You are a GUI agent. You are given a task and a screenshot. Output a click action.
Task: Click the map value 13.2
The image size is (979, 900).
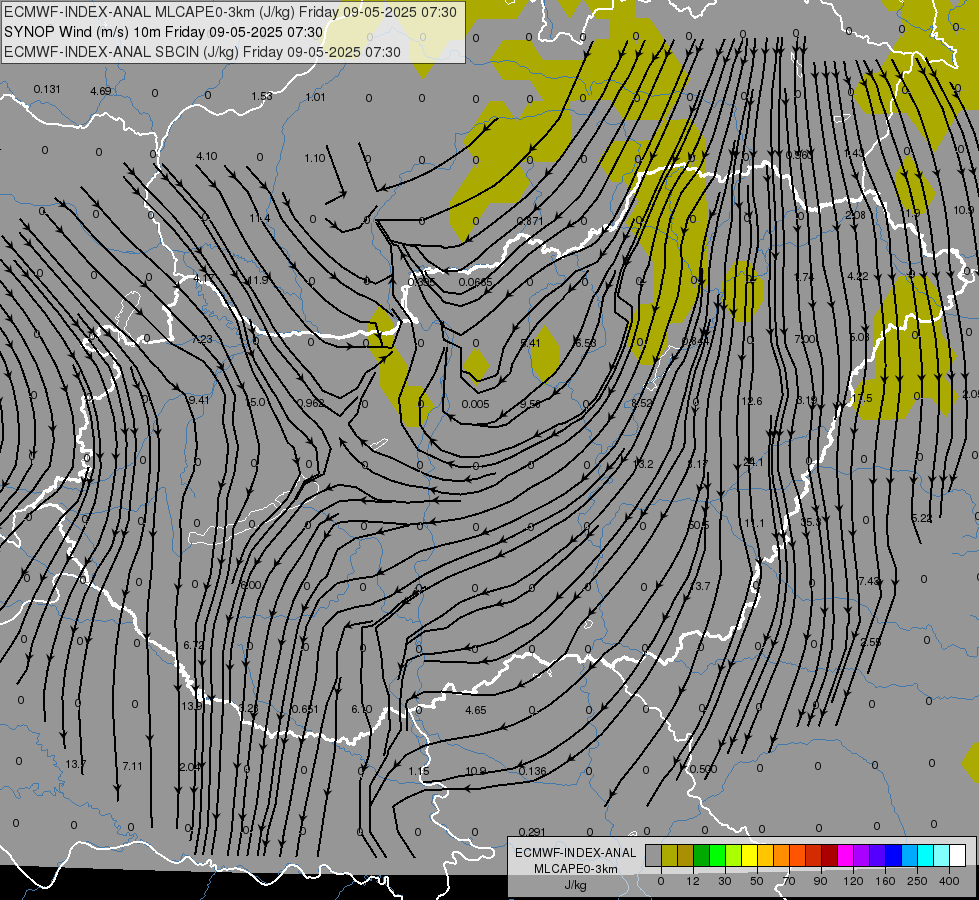pos(642,464)
